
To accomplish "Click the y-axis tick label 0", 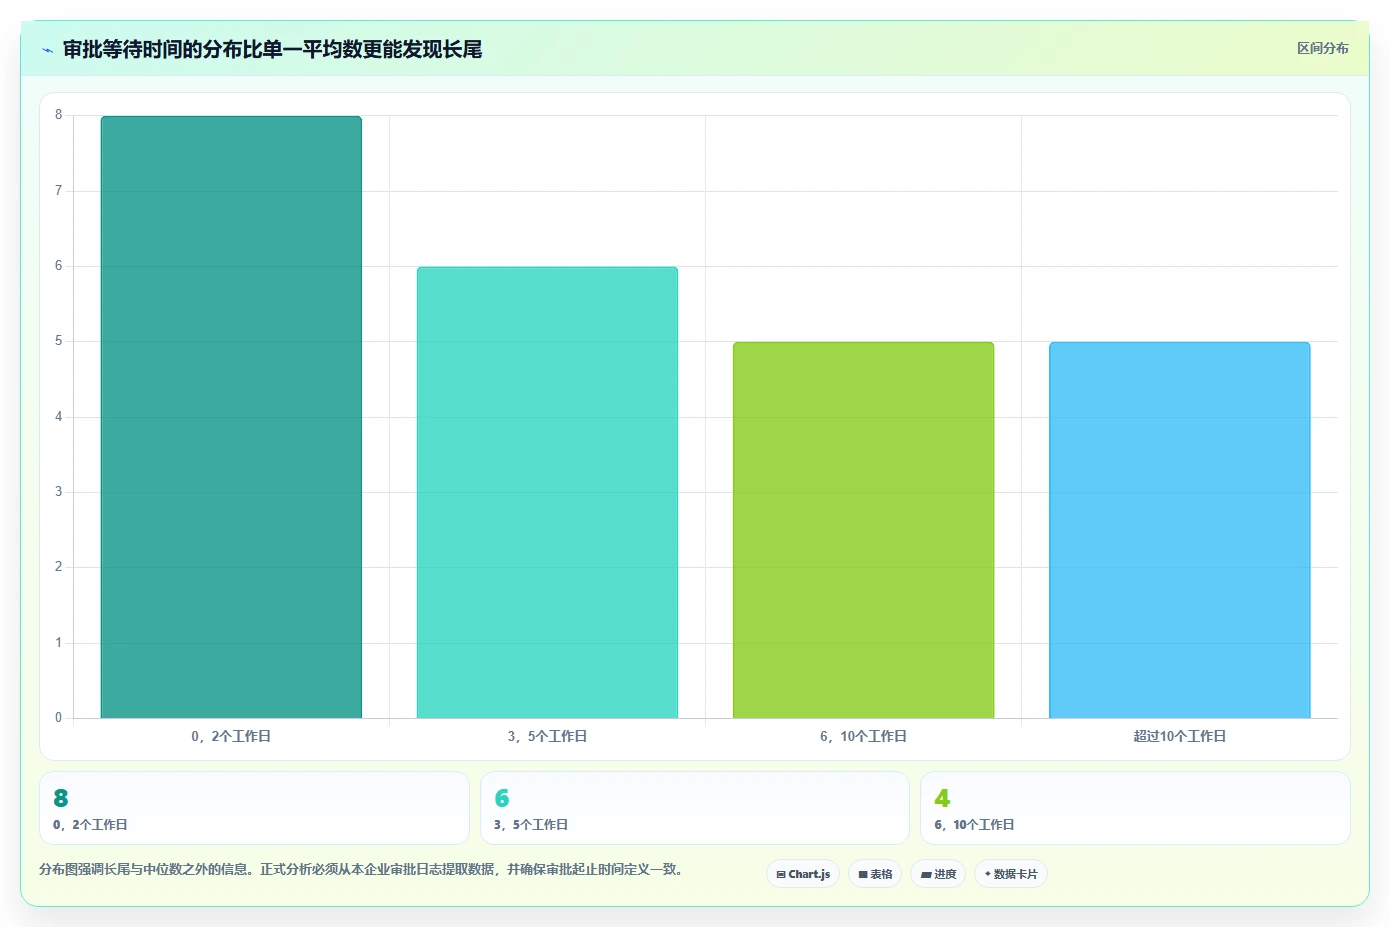I will [x=58, y=717].
